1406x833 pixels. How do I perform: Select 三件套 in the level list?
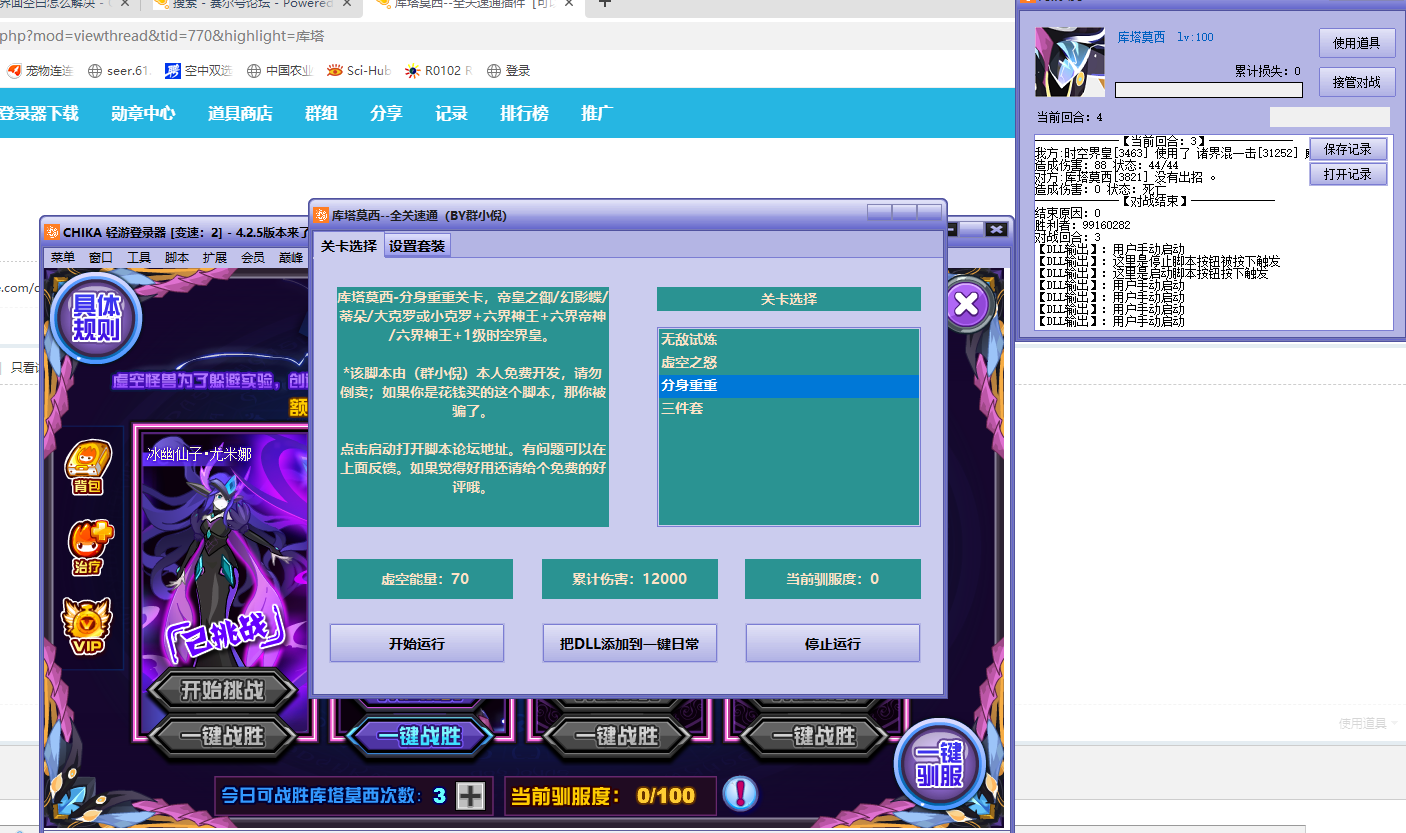(788, 409)
